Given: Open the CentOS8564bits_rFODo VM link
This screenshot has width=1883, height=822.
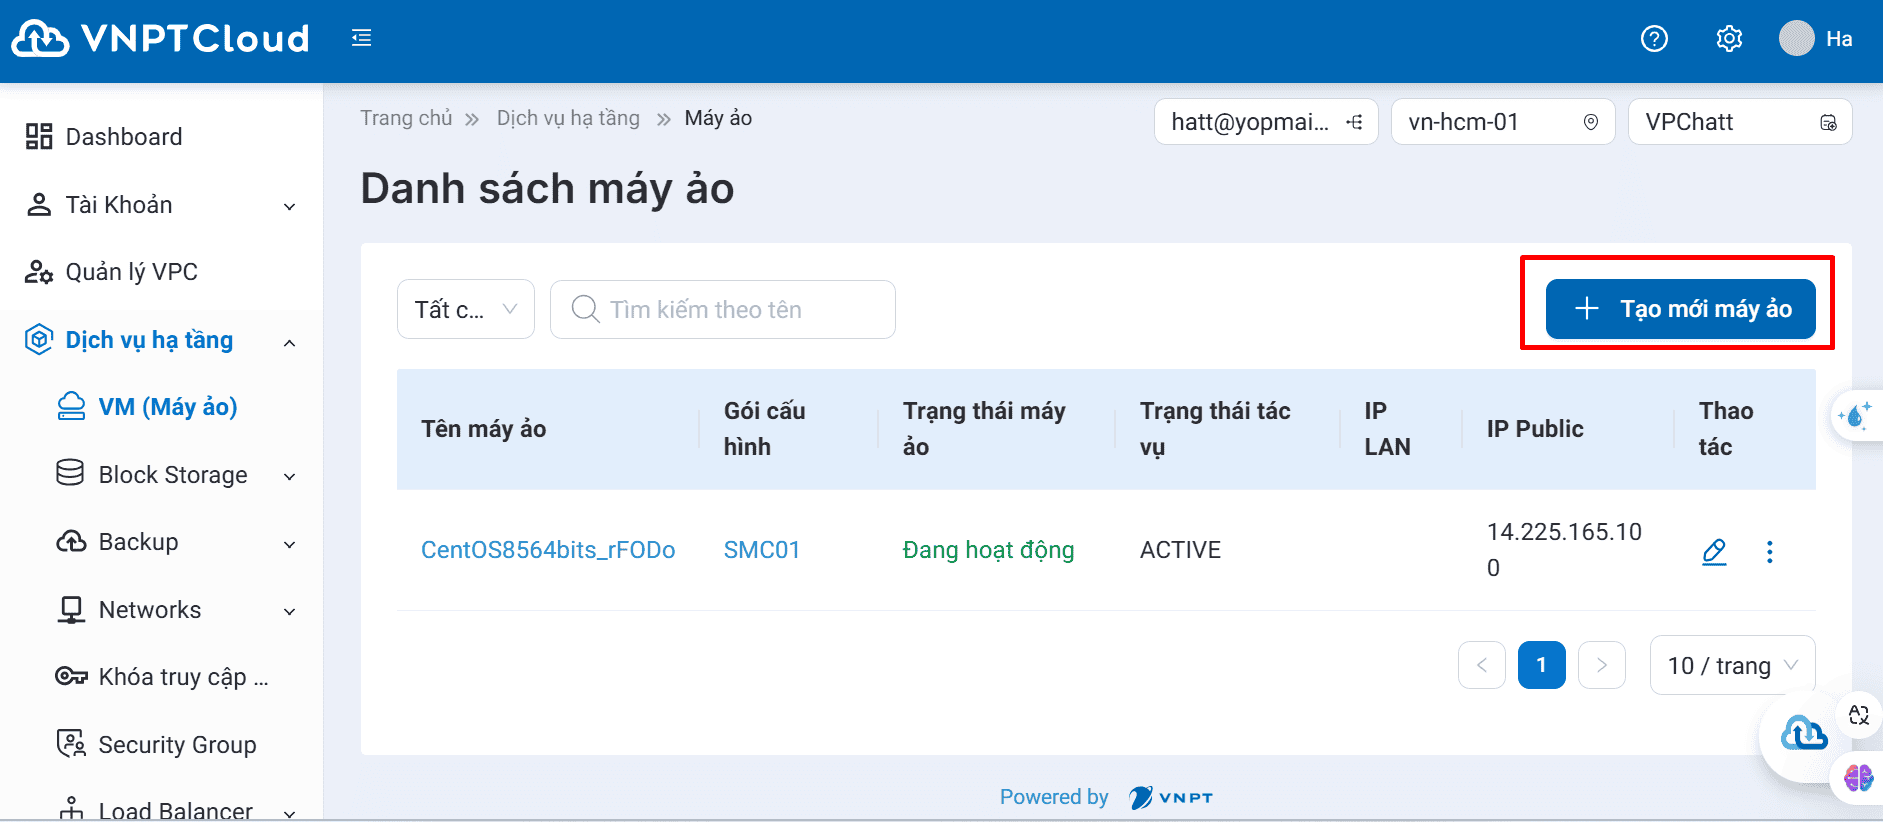Looking at the screenshot, I should 547,550.
